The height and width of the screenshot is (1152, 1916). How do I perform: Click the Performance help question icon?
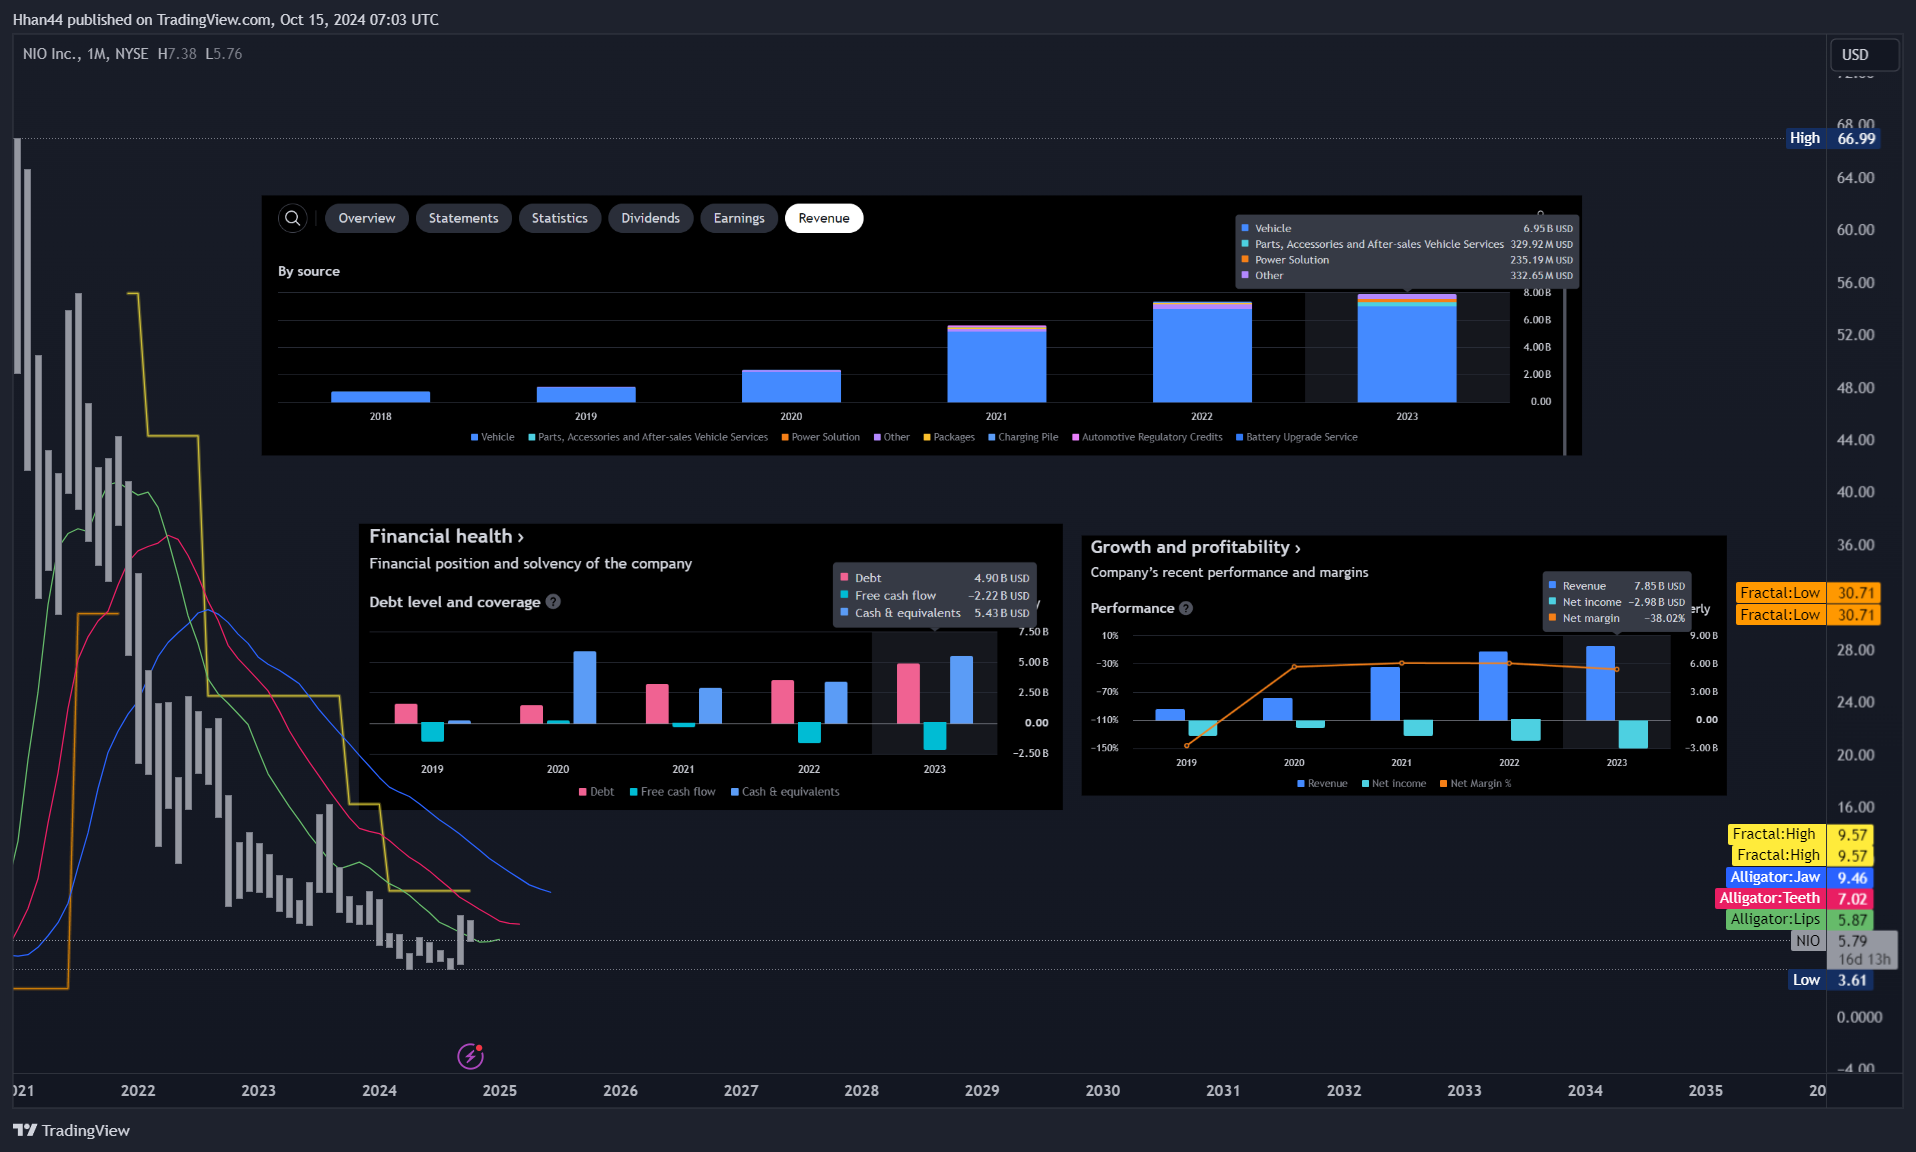1186,608
